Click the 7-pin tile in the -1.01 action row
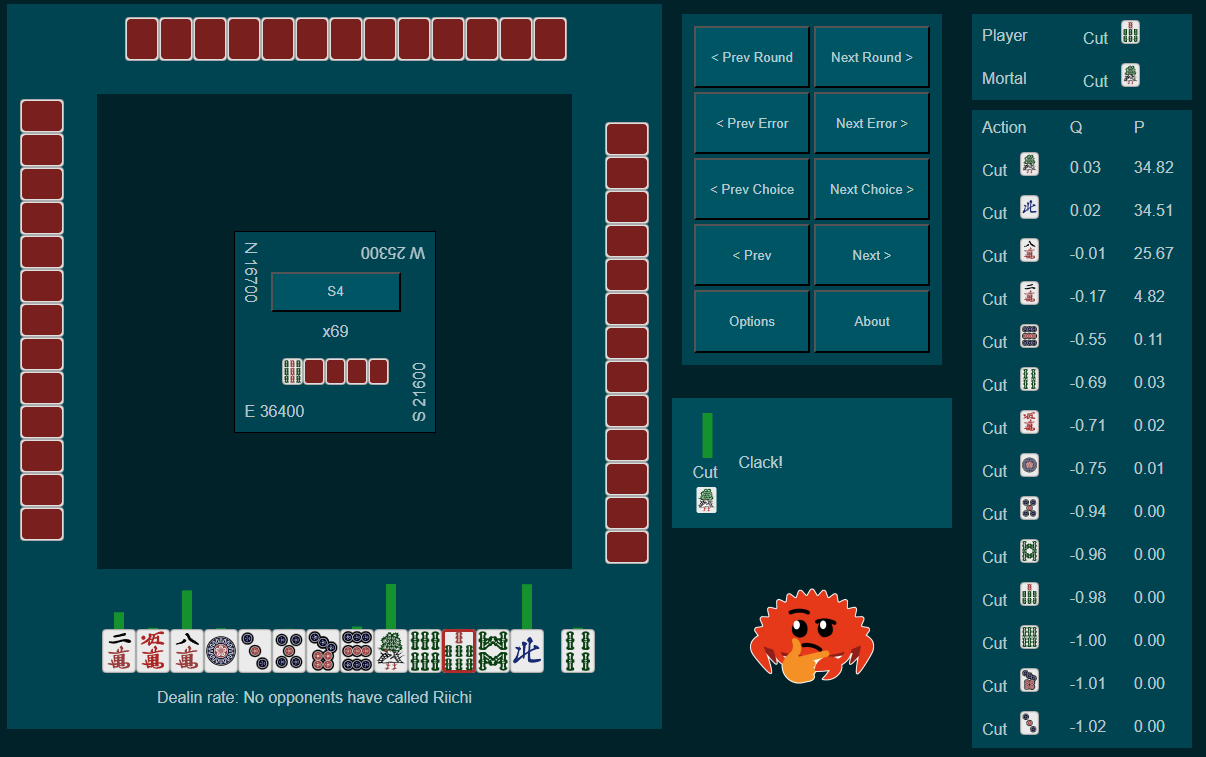 pyautogui.click(x=1029, y=681)
